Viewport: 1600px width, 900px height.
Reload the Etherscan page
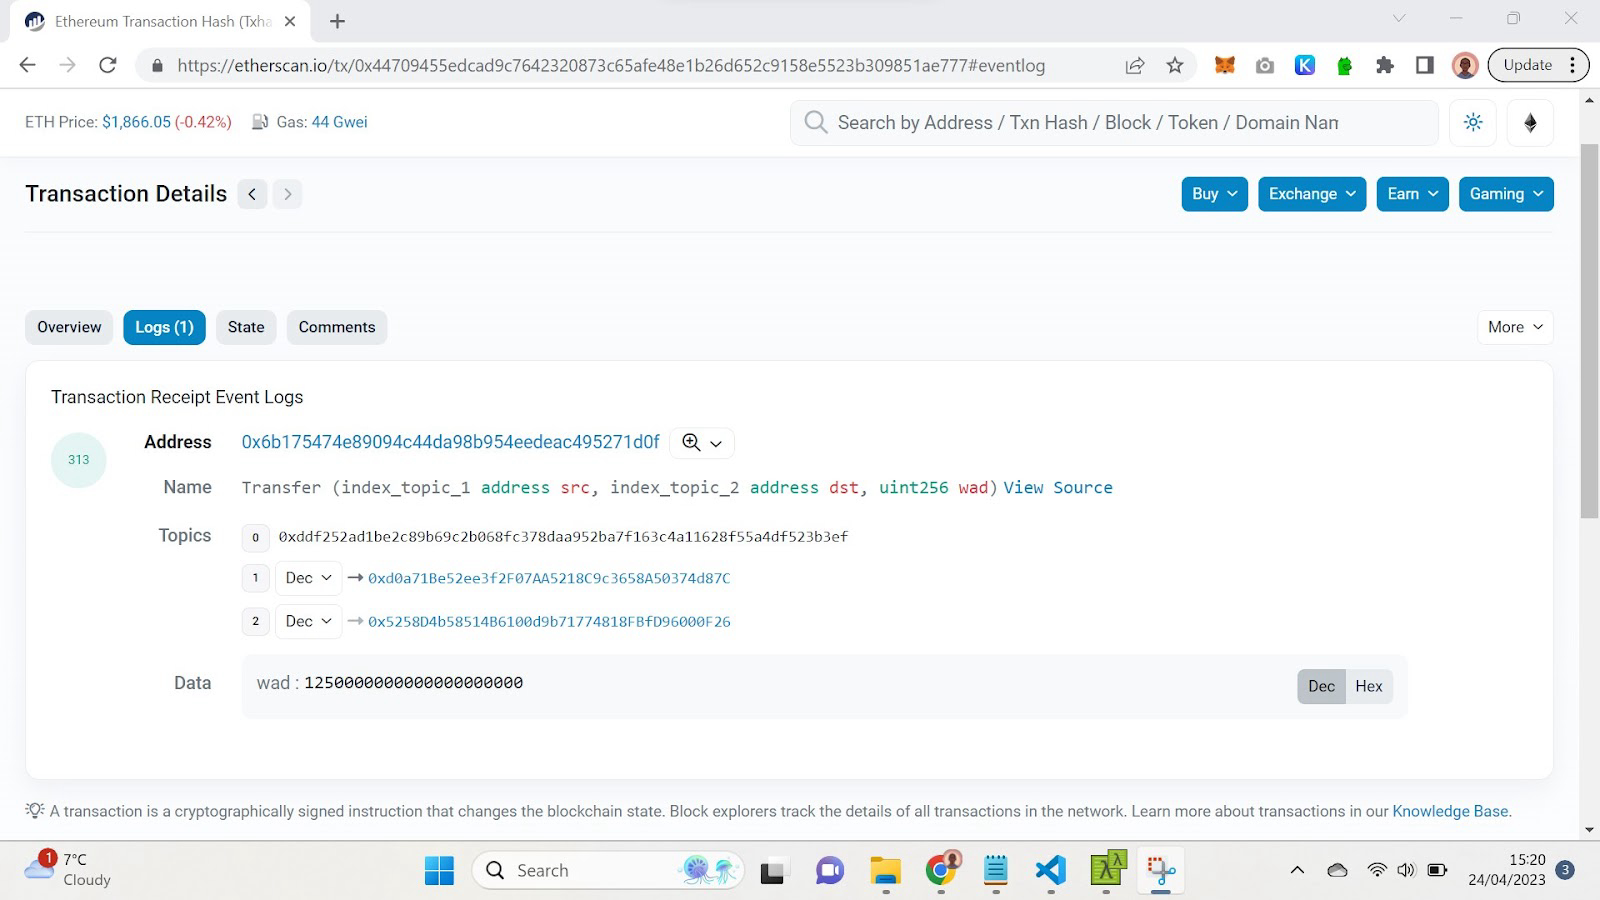point(108,65)
